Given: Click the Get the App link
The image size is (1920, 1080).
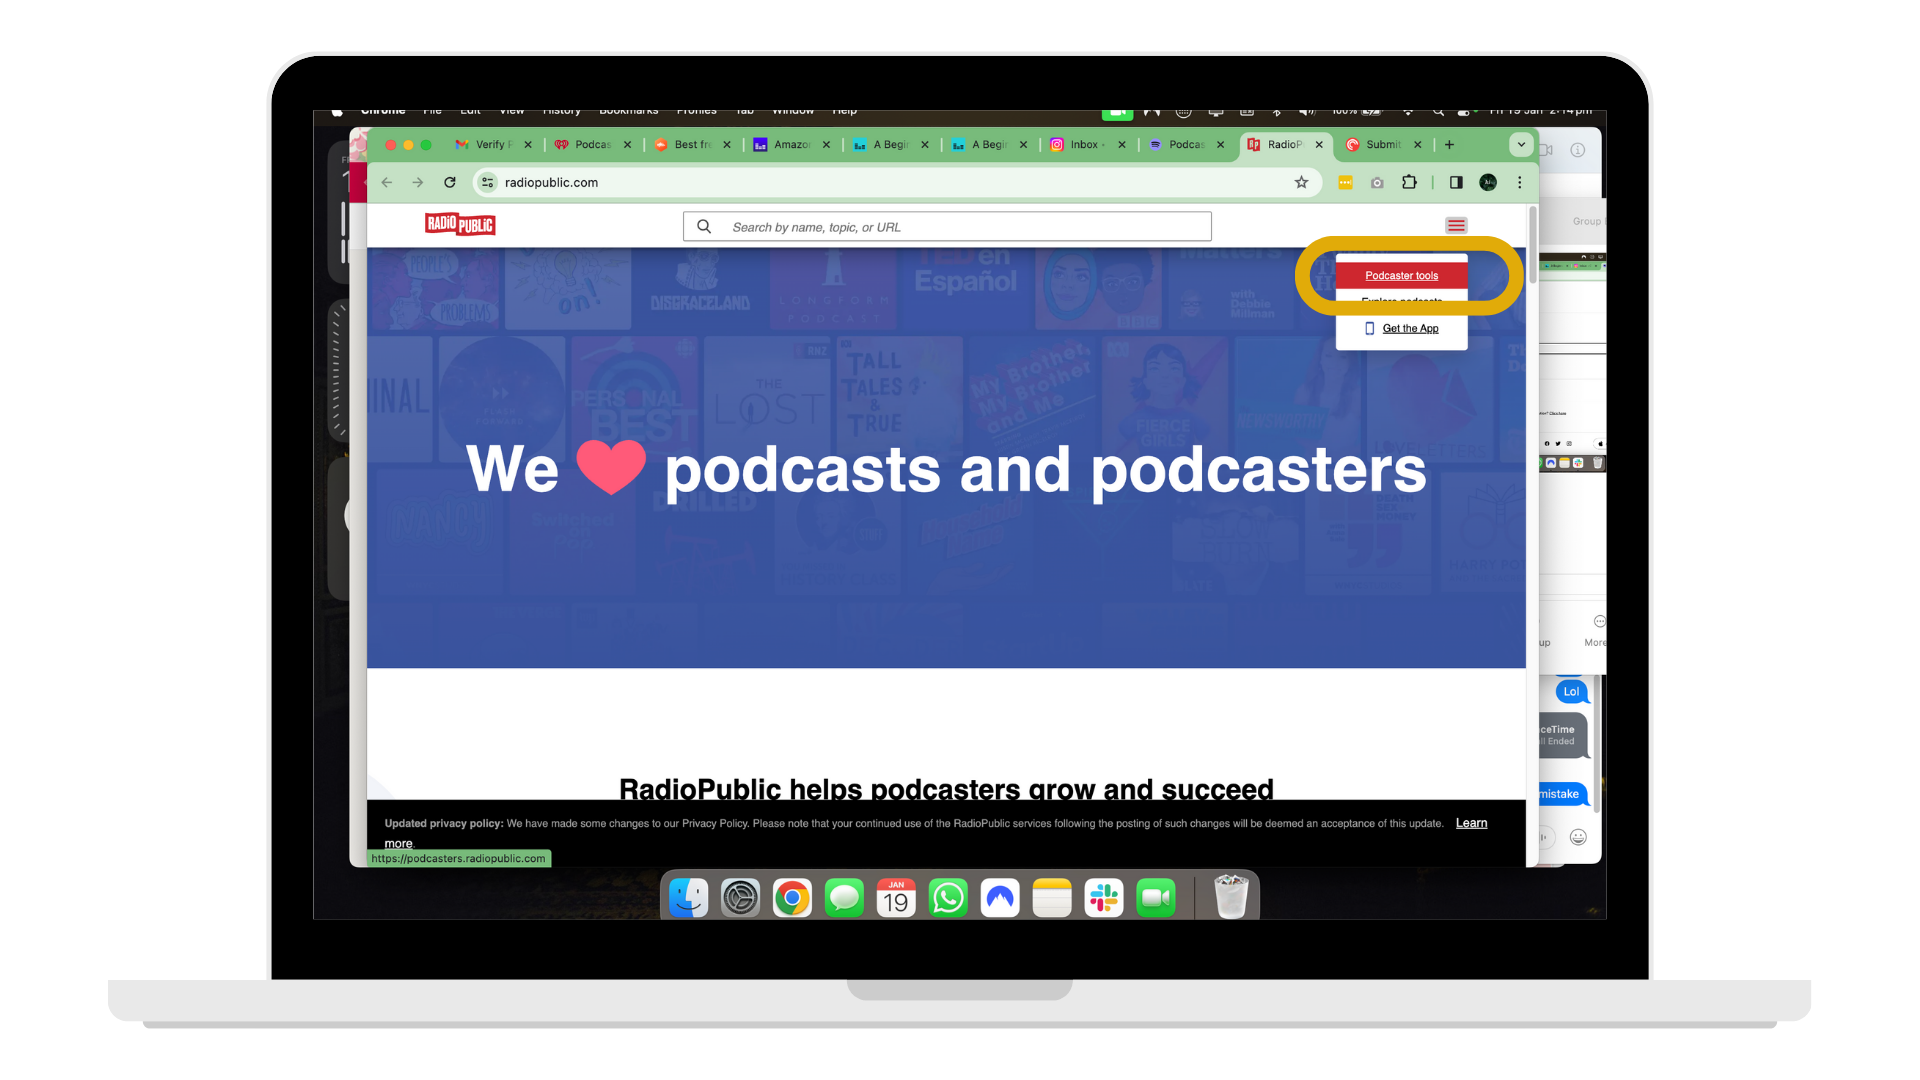Looking at the screenshot, I should pos(1410,329).
